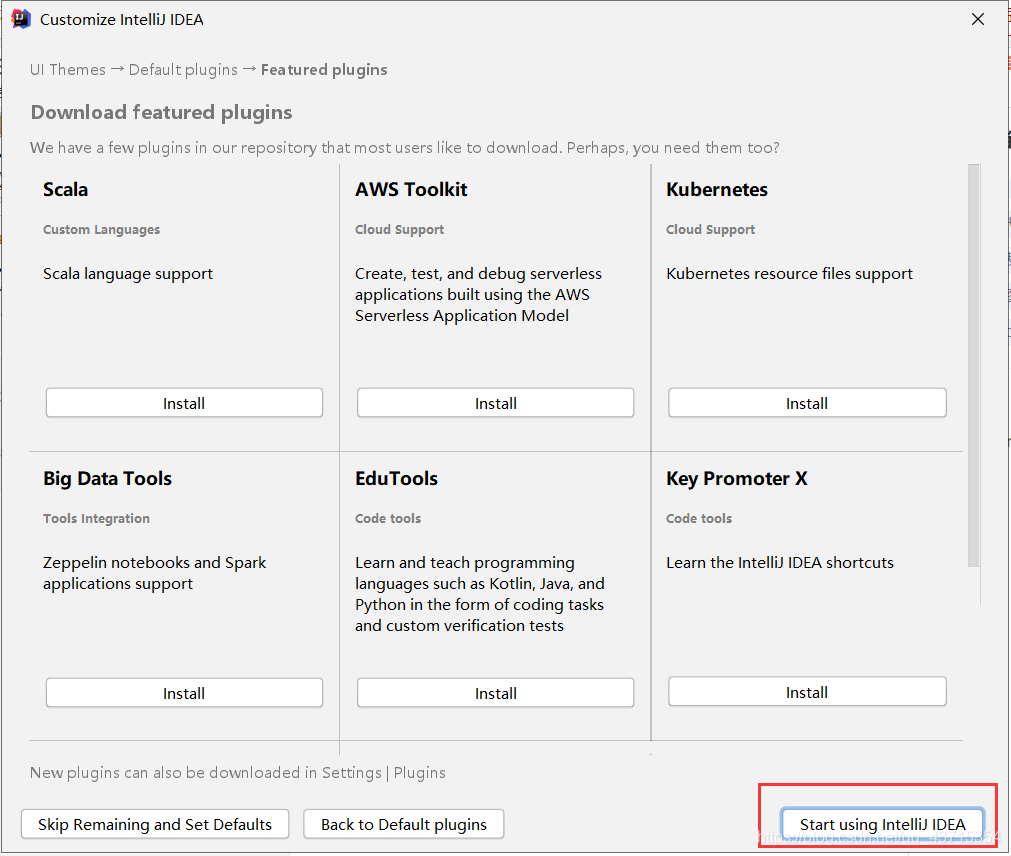Click the plugin list vertical scrollbar

974,365
